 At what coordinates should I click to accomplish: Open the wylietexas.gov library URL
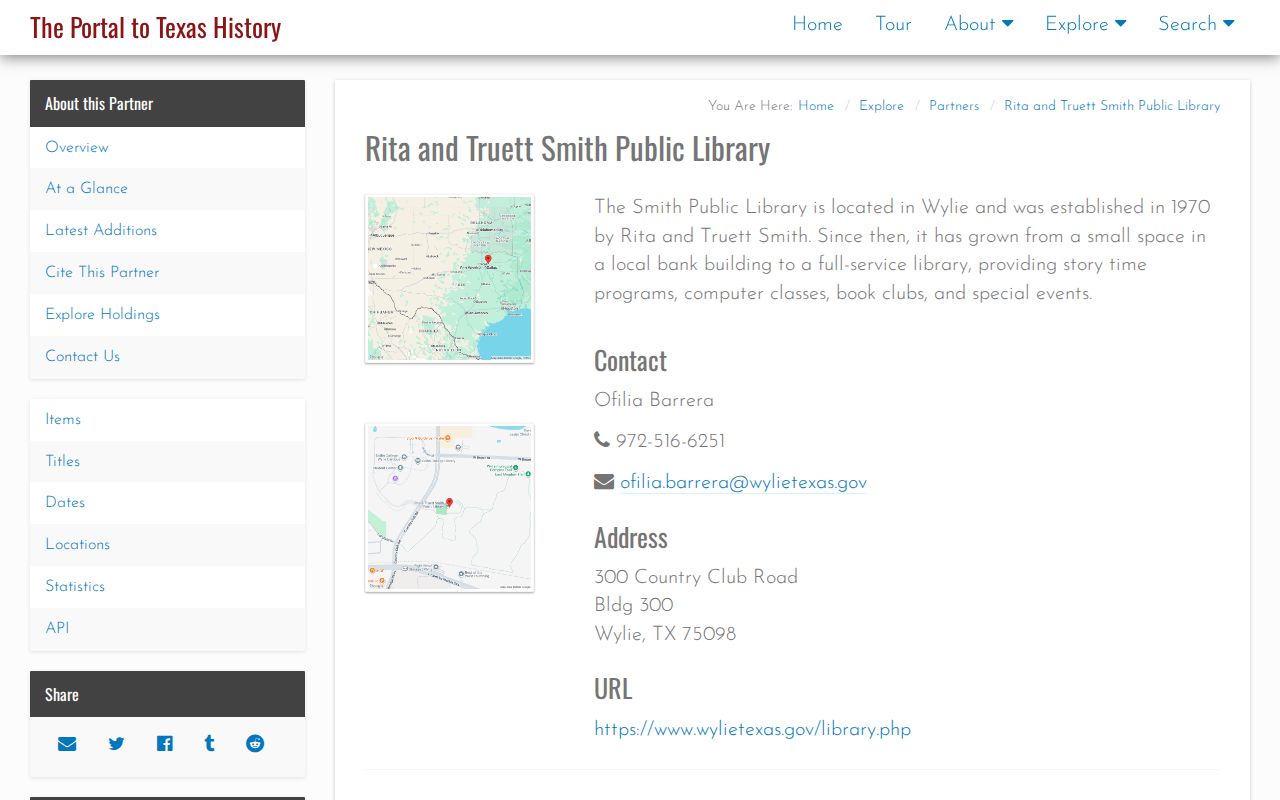(x=752, y=729)
